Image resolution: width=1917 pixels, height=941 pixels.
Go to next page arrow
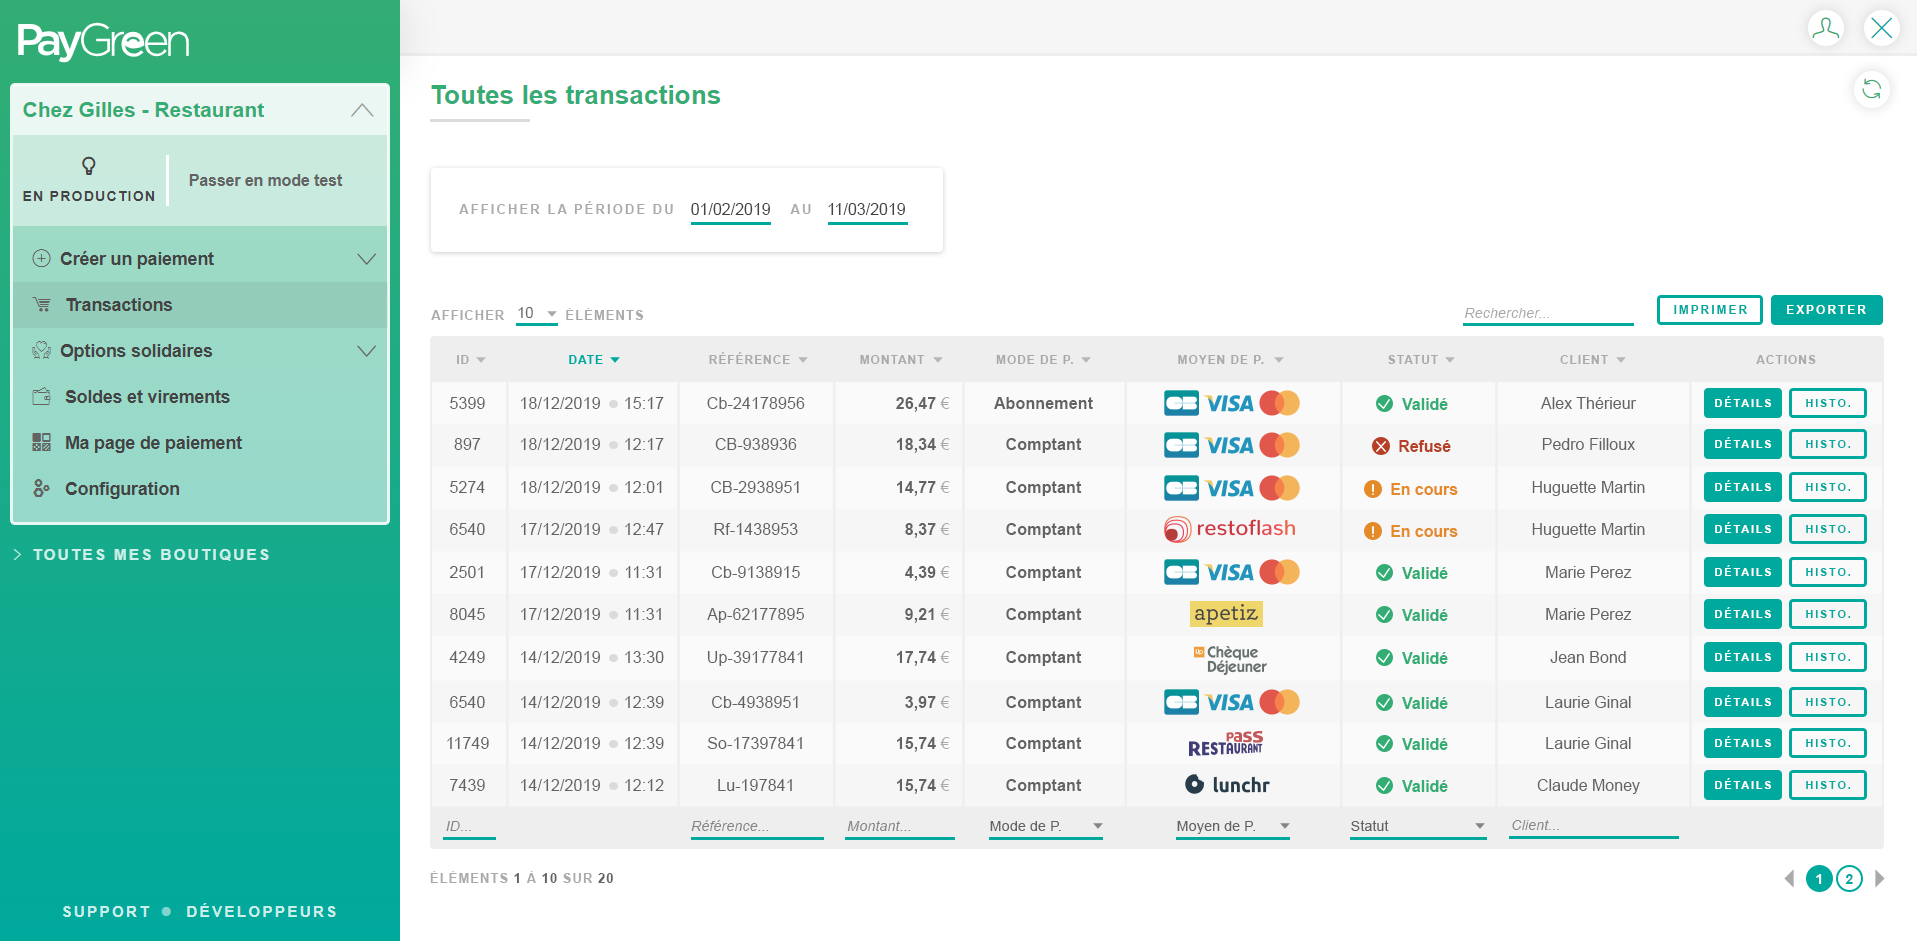coord(1879,878)
